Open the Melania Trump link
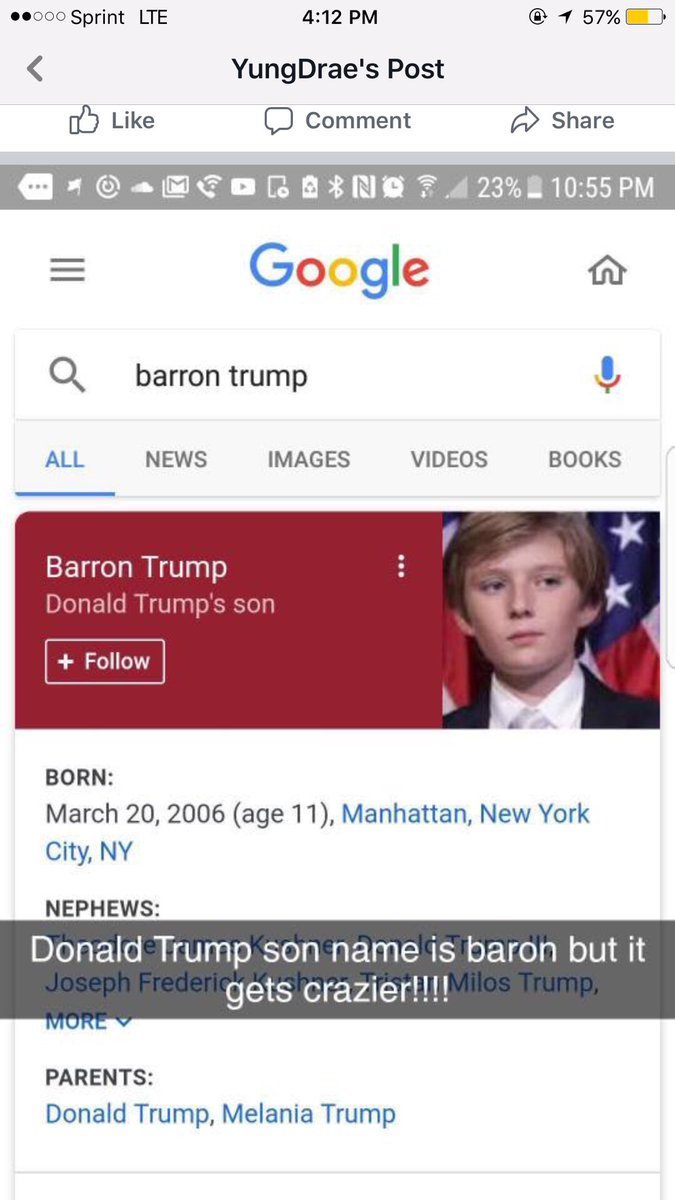675x1200 pixels. (309, 1113)
